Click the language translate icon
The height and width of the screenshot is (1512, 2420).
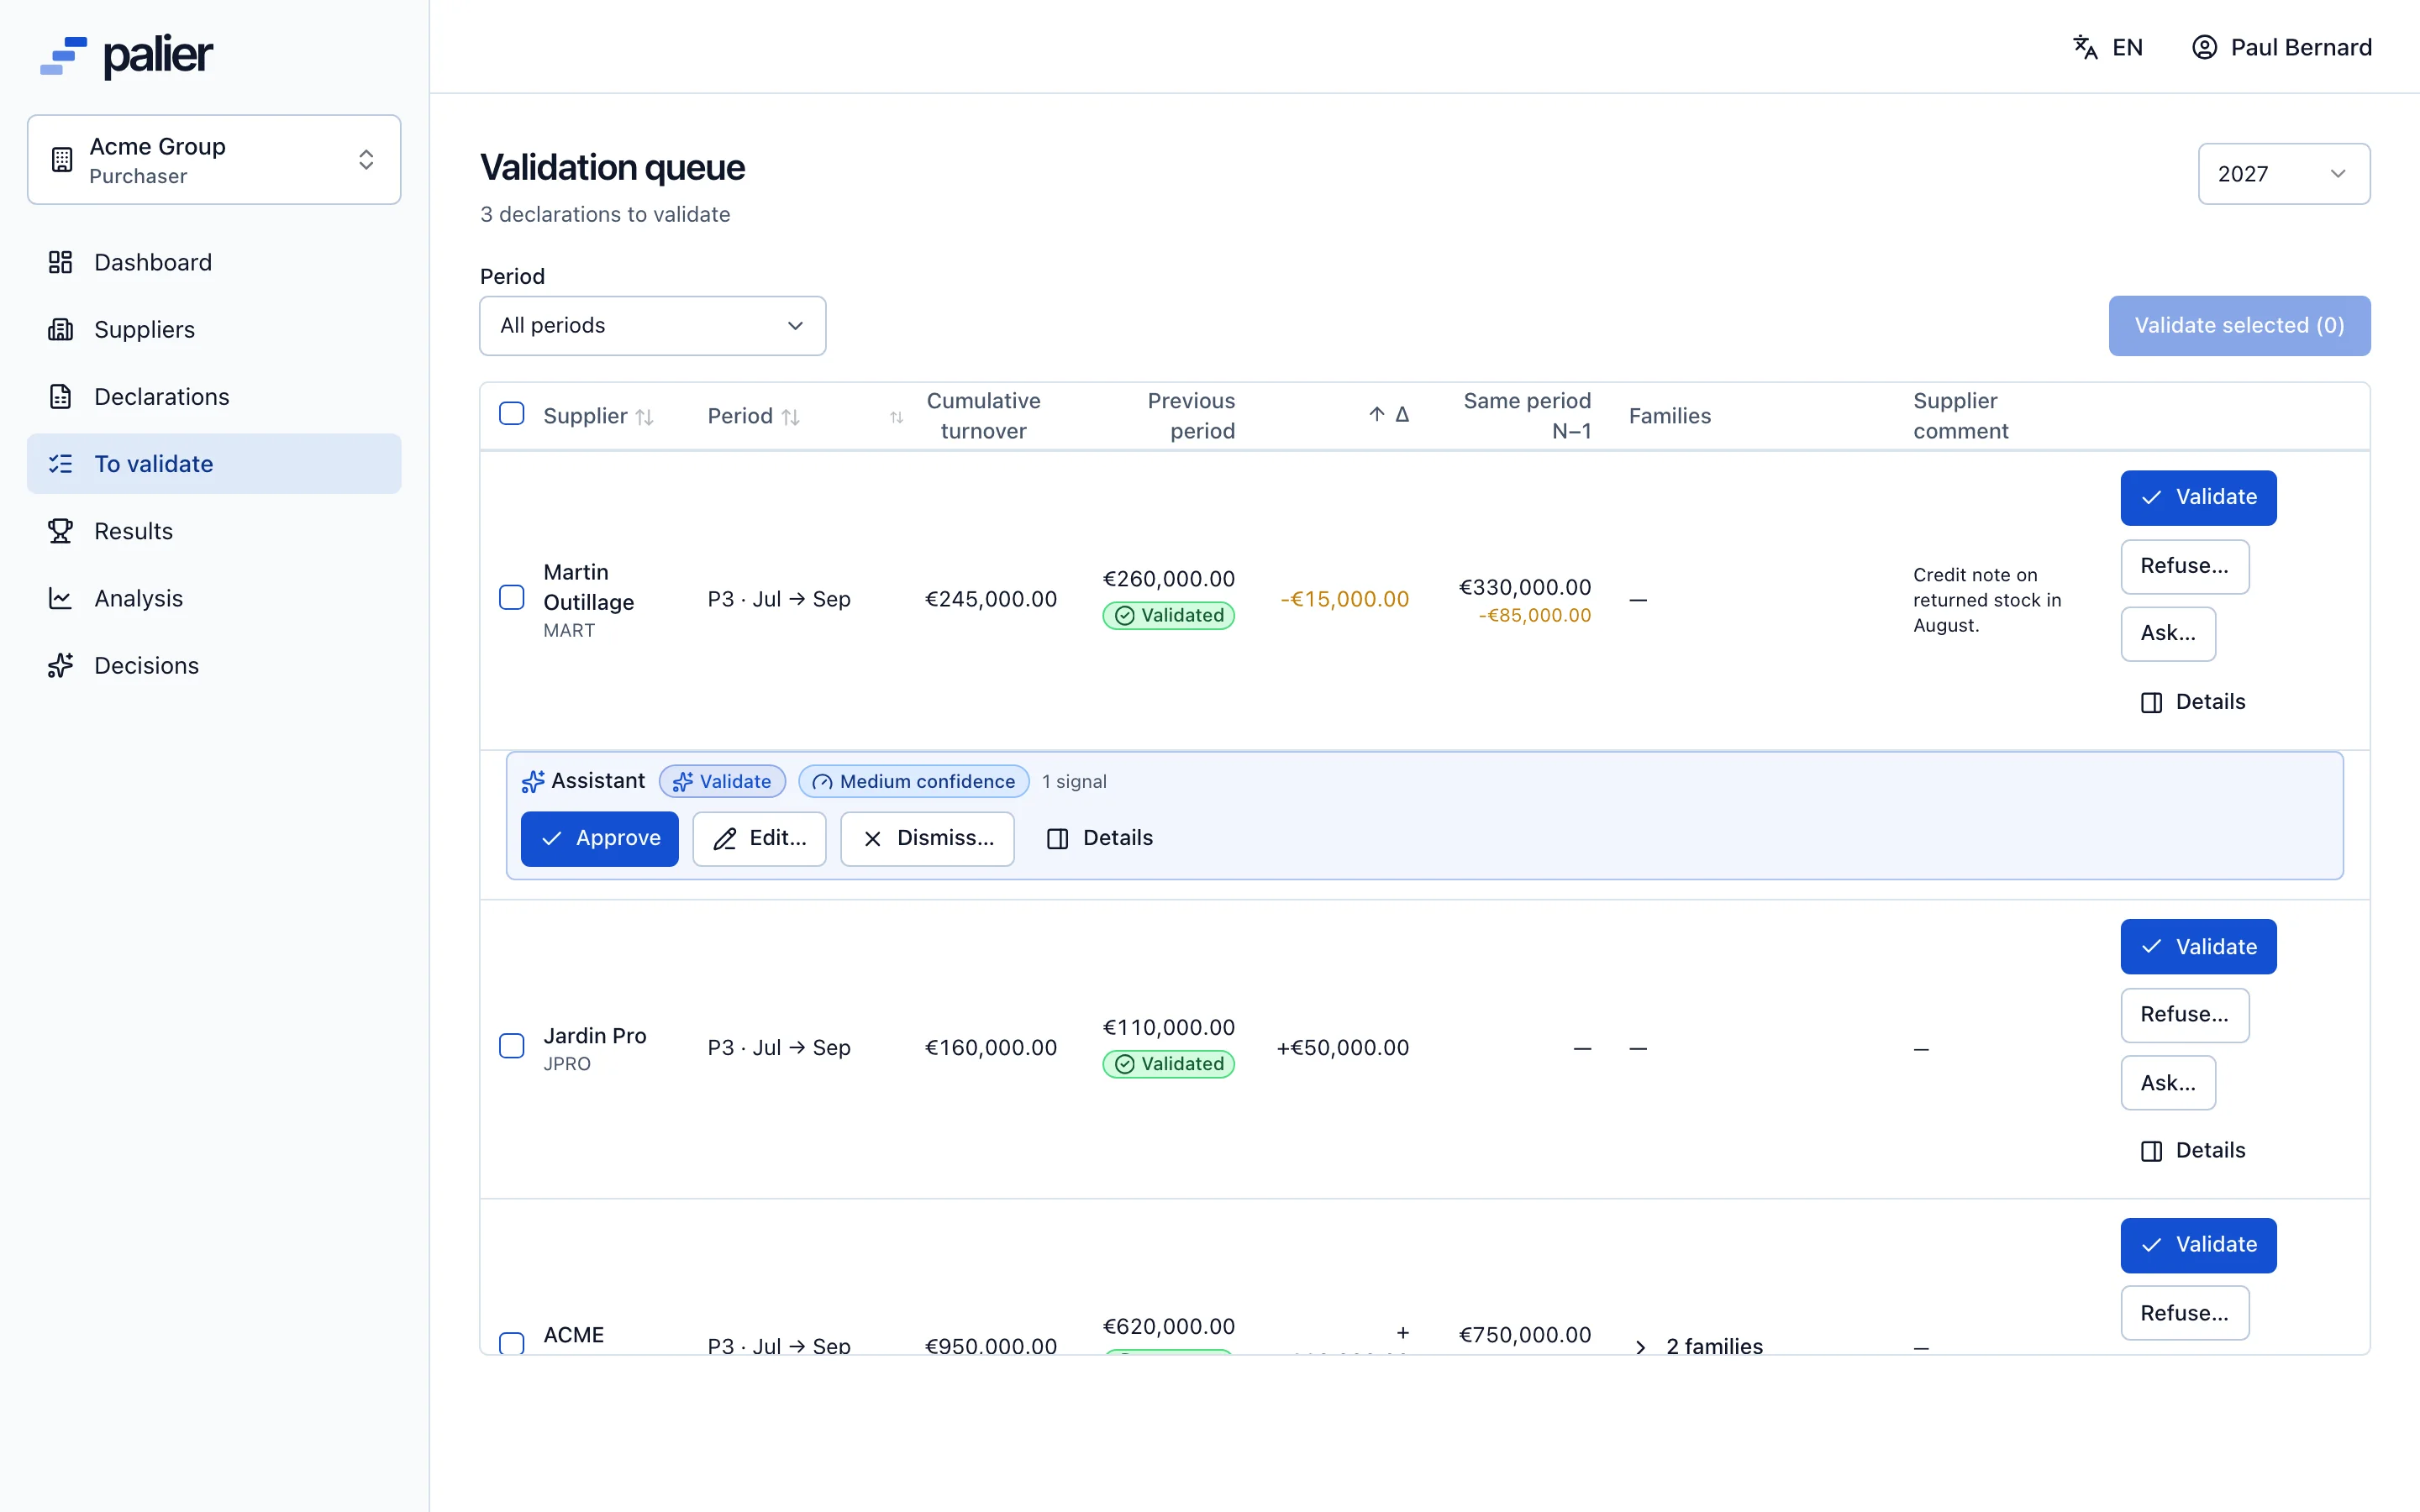[2085, 47]
